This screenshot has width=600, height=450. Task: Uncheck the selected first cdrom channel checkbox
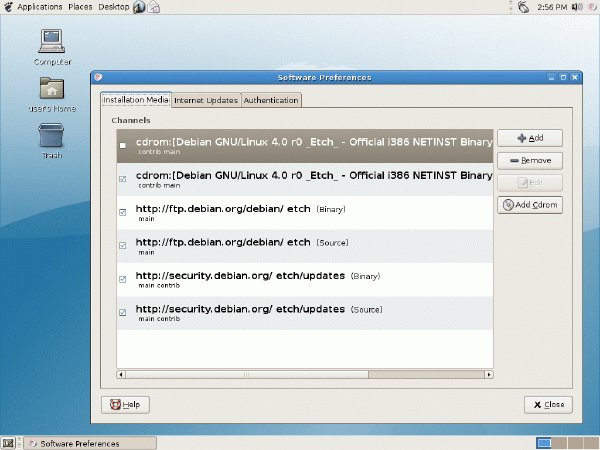122,145
